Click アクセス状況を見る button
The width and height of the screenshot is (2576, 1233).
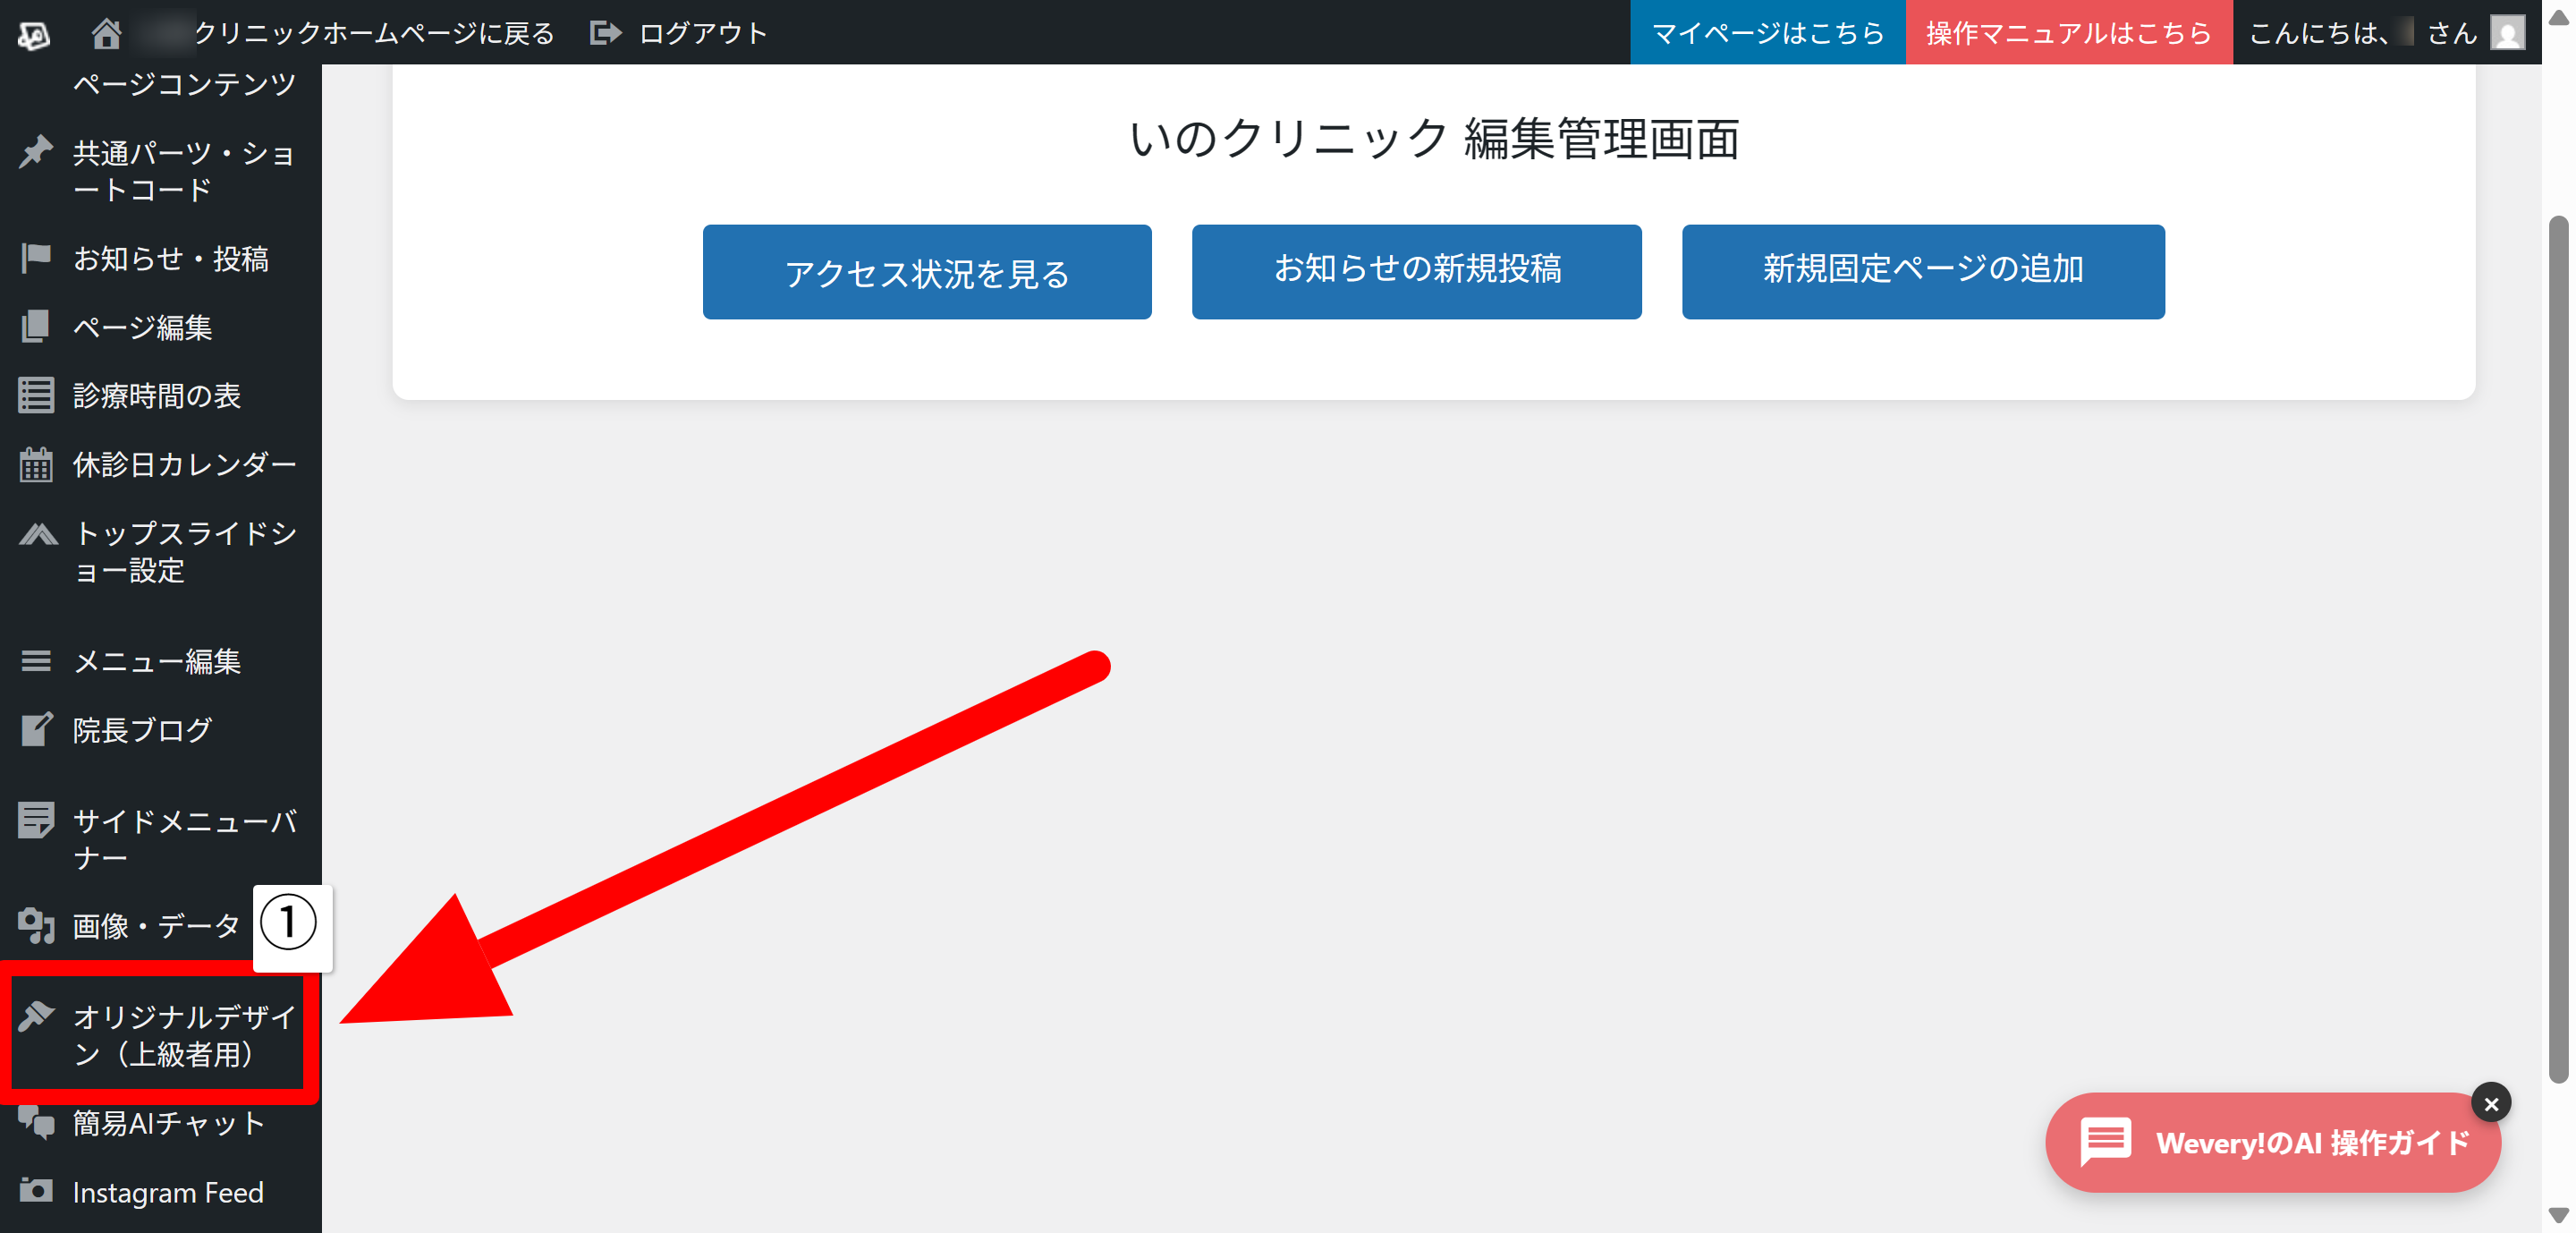(x=926, y=272)
